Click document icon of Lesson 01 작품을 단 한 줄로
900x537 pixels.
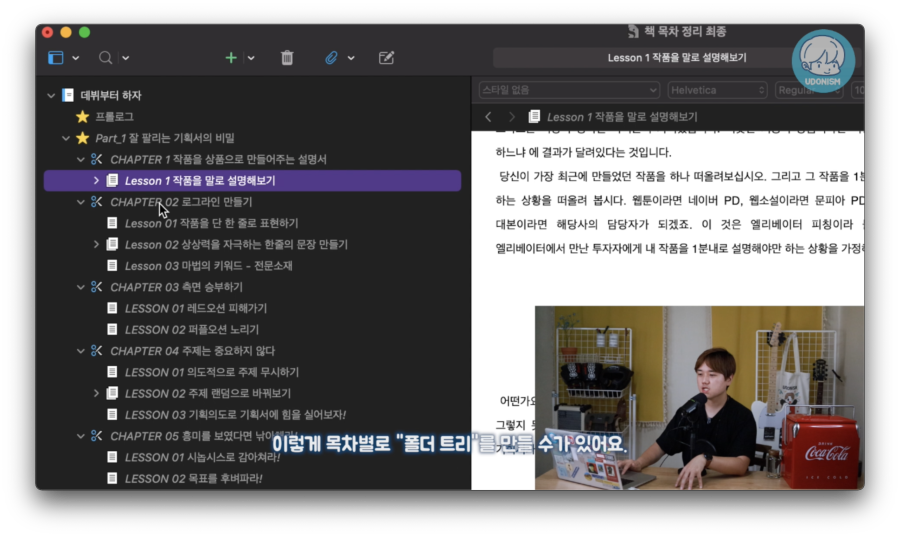point(112,223)
